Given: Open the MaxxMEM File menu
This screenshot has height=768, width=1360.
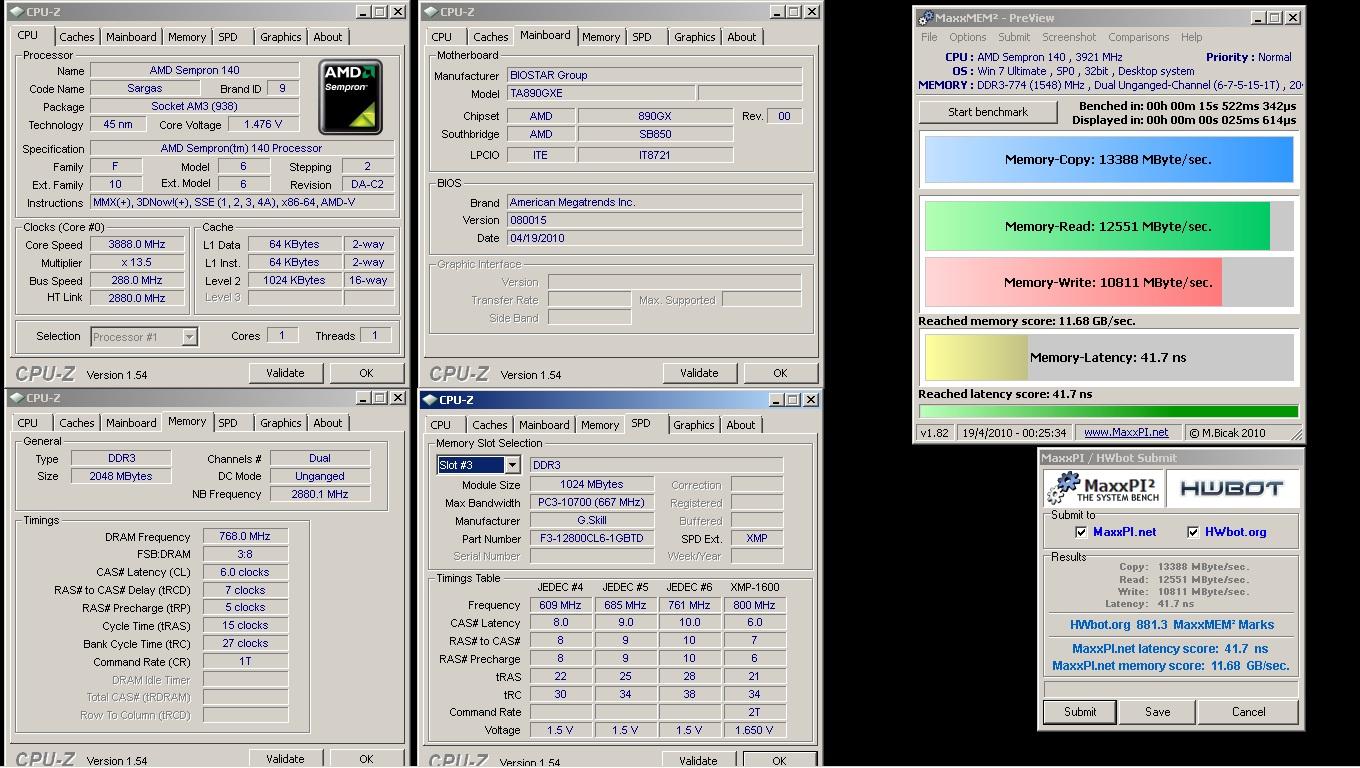Looking at the screenshot, I should click(x=929, y=37).
